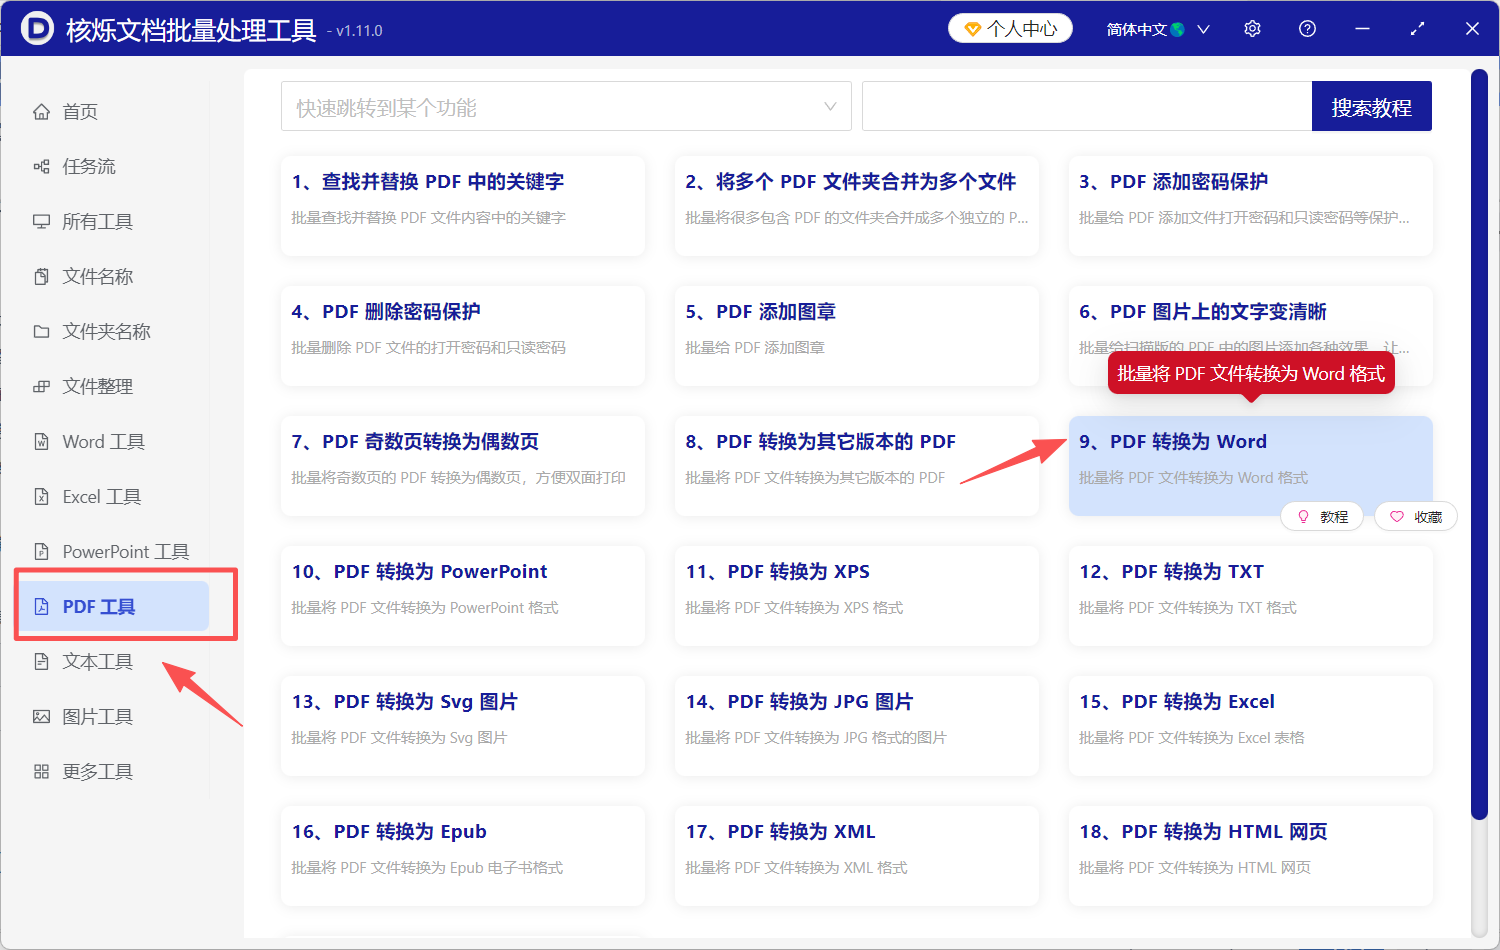
Task: Open the Word 工具 section icon
Action: (41, 441)
